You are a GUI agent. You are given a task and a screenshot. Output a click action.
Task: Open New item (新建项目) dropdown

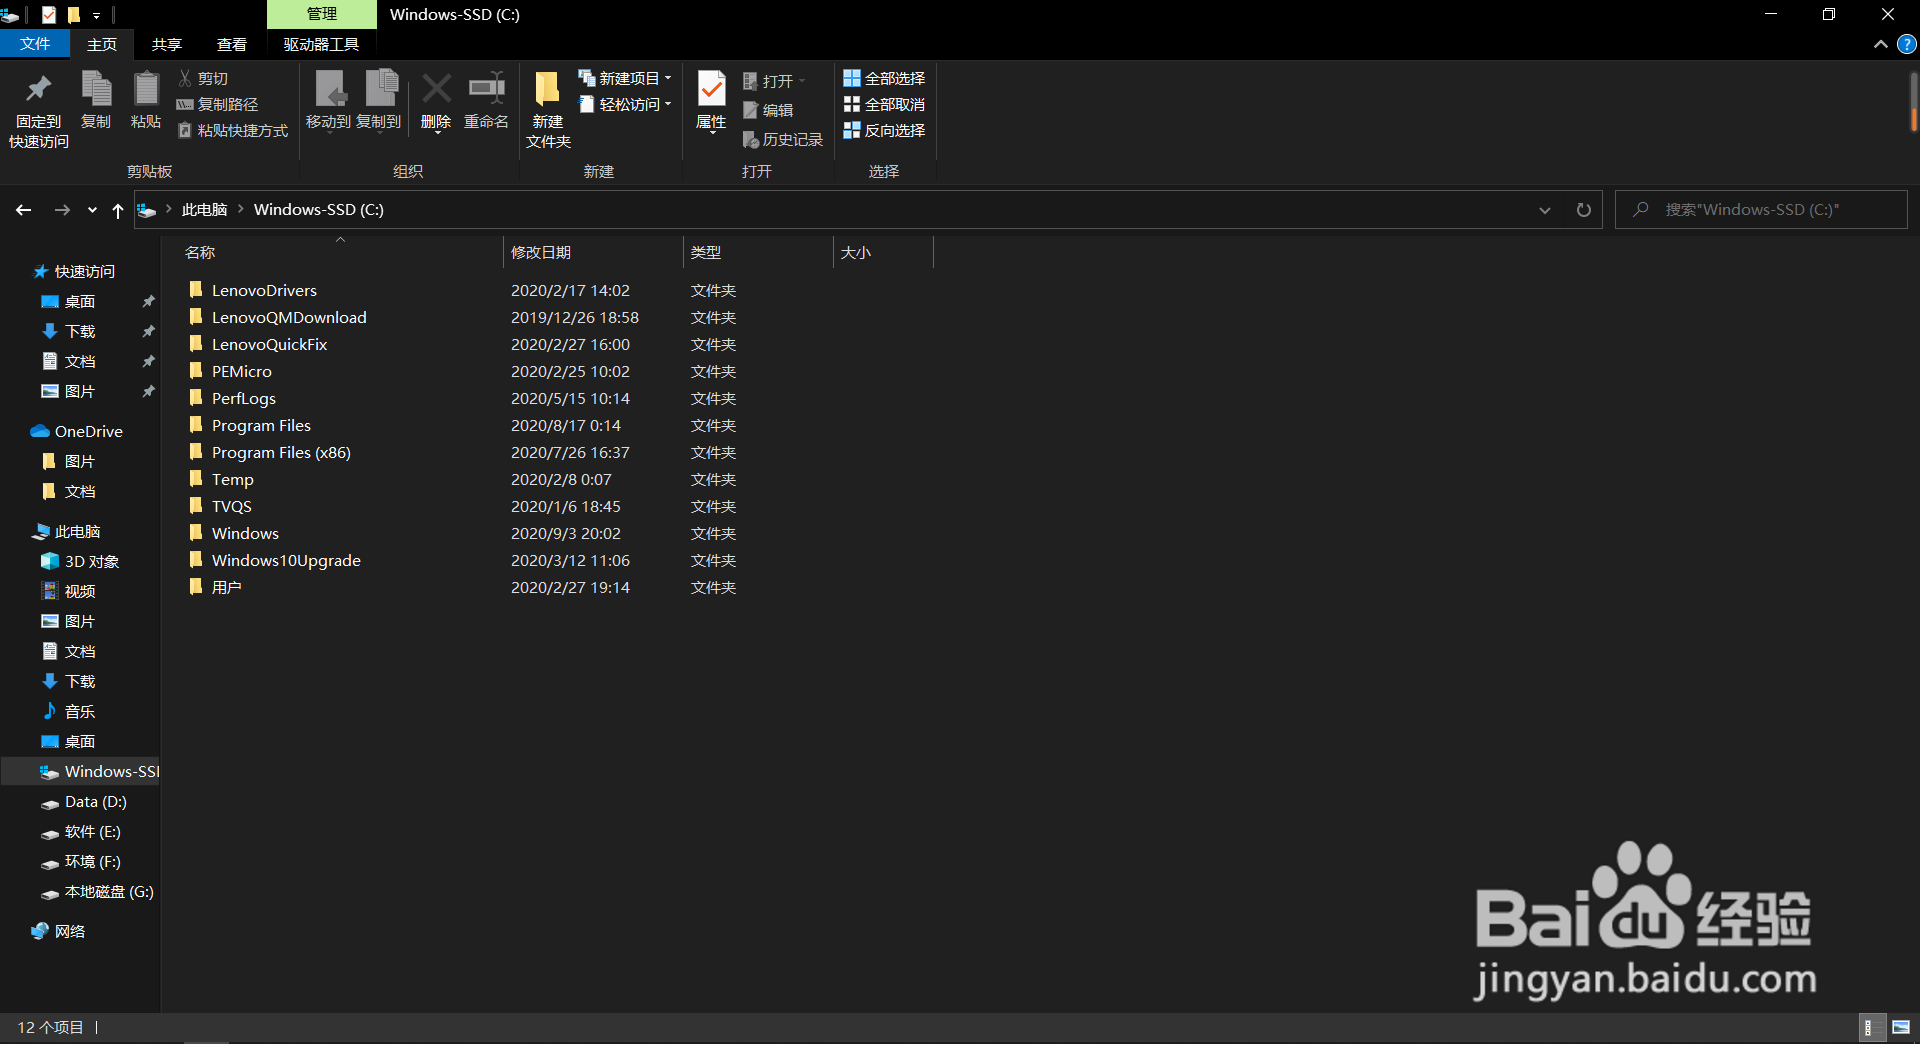coord(625,78)
